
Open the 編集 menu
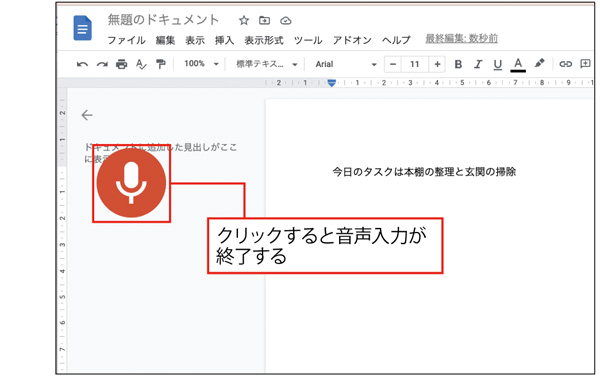pyautogui.click(x=165, y=40)
